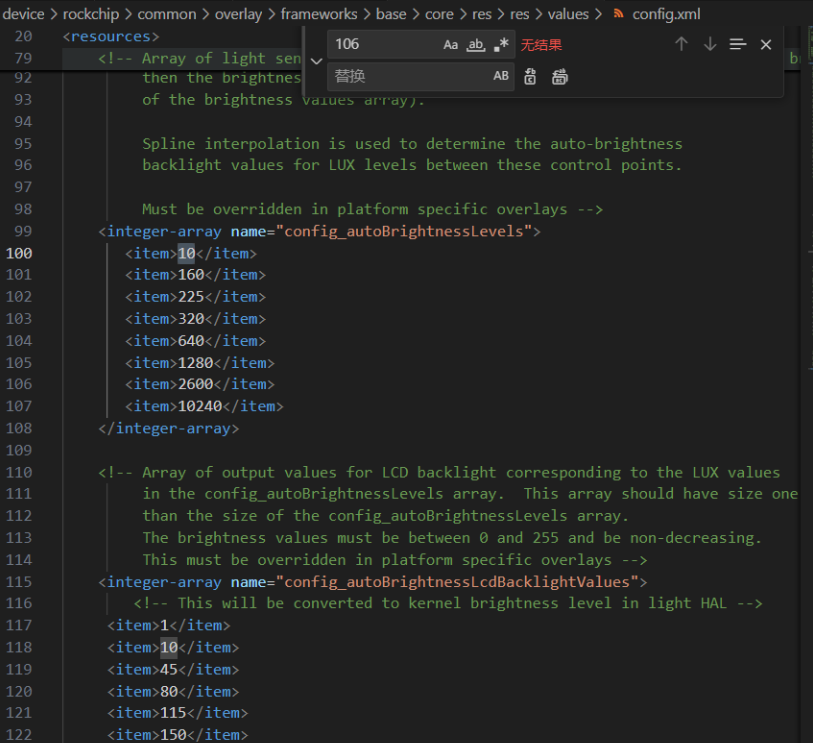
Task: Toggle Preserve Case in the replace field
Action: (x=500, y=76)
